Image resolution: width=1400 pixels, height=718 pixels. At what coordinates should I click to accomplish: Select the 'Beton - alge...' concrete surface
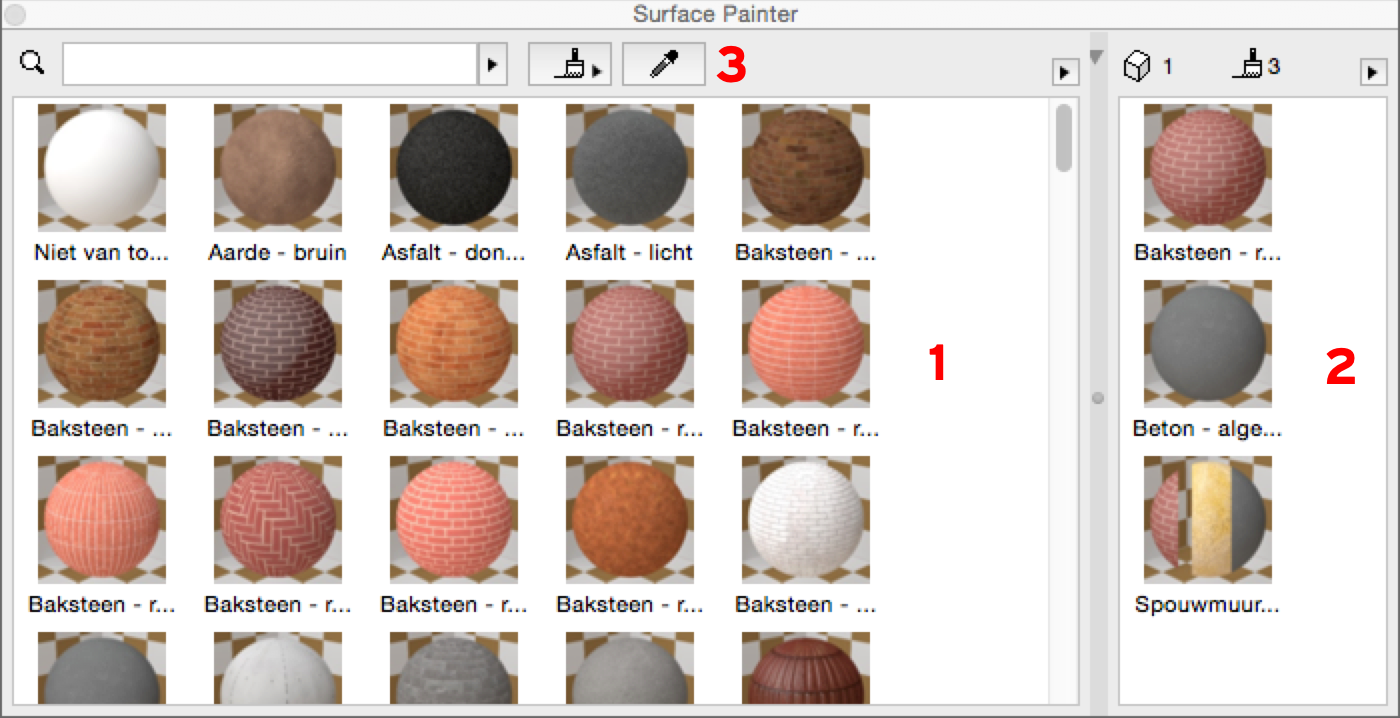point(1207,359)
